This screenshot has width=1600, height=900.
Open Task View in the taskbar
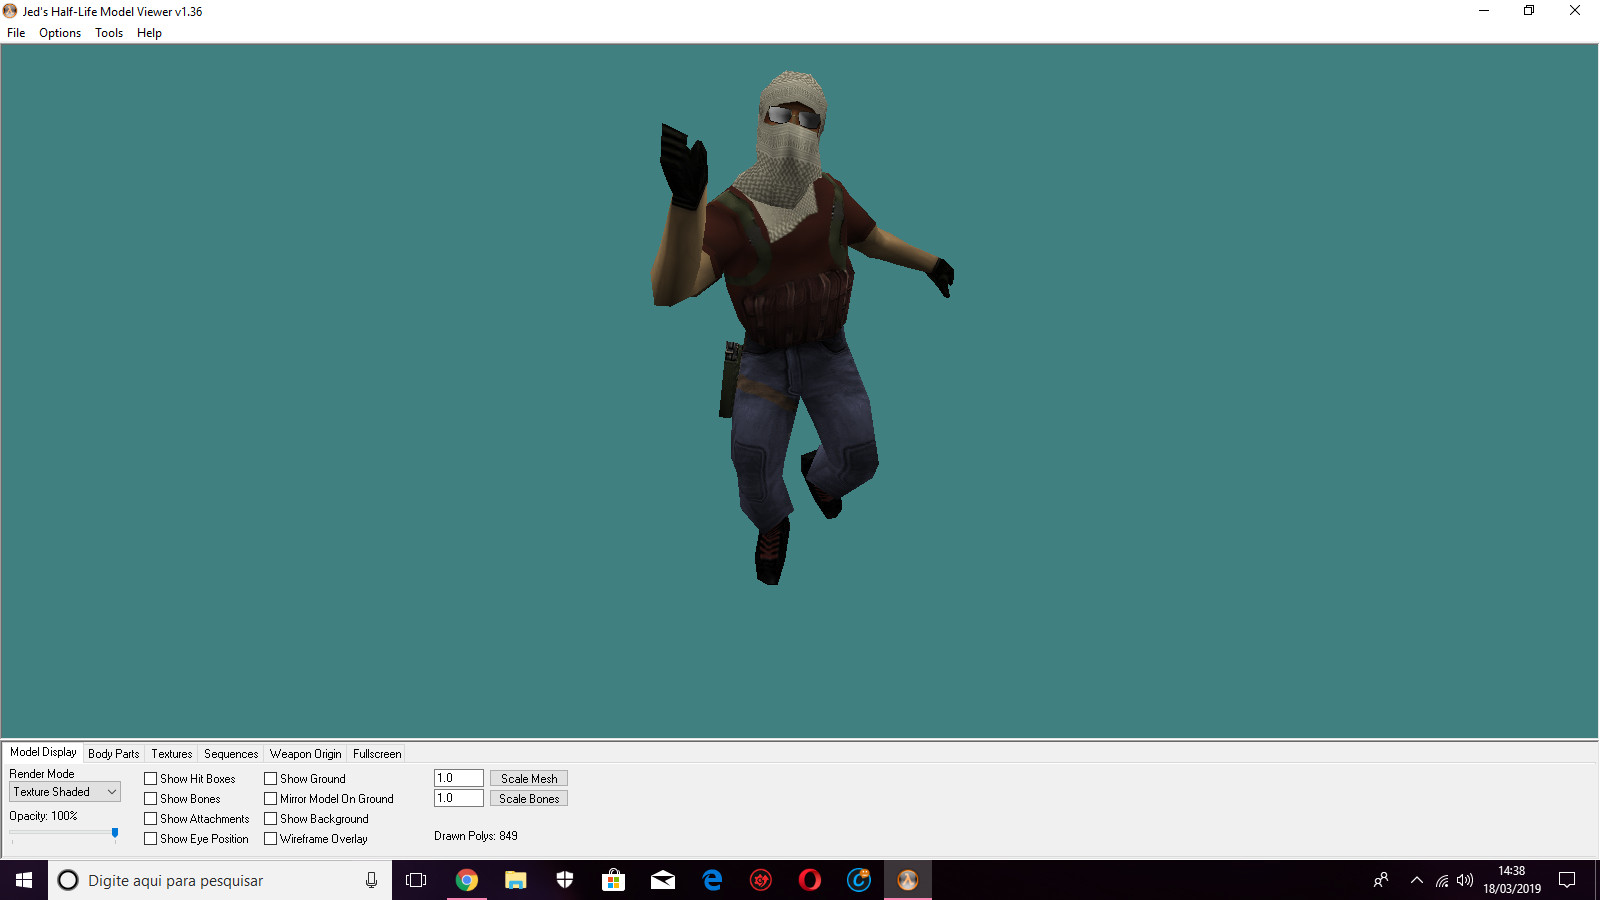(x=416, y=880)
